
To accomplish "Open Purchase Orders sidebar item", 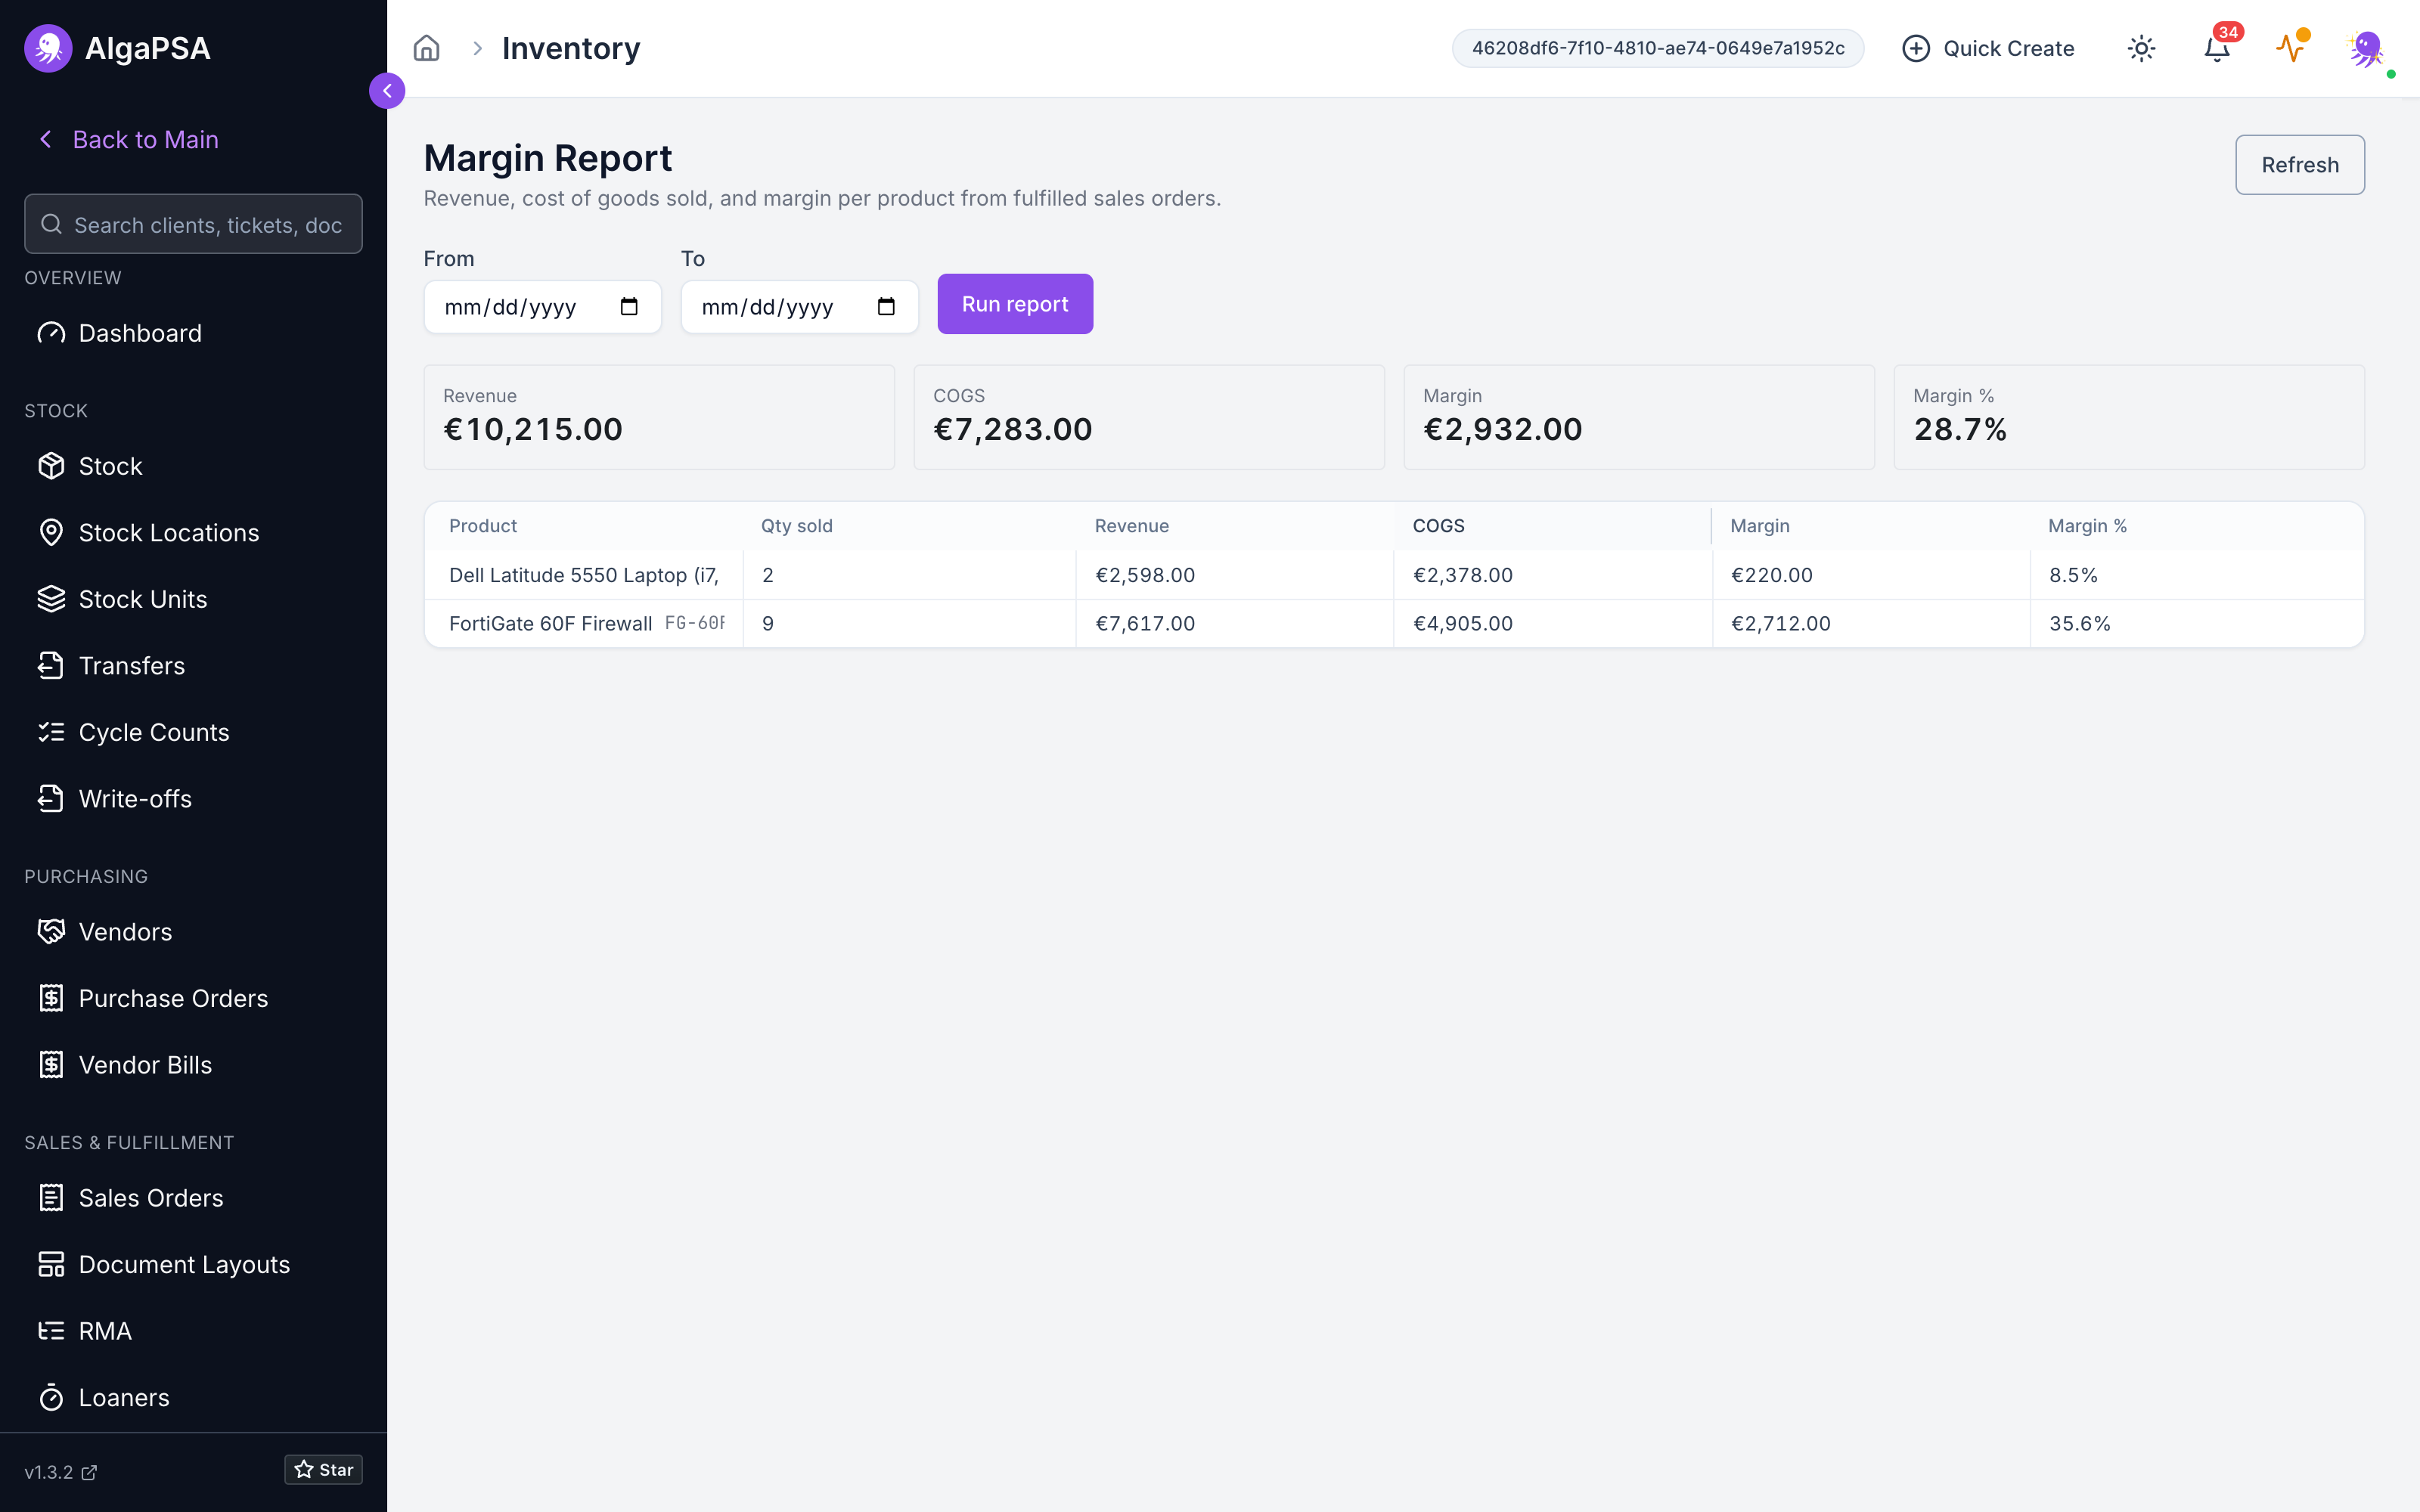I will point(173,998).
